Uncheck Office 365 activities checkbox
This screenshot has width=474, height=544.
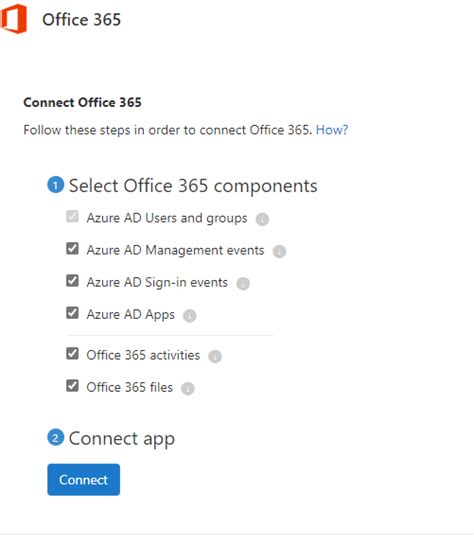pyautogui.click(x=72, y=354)
